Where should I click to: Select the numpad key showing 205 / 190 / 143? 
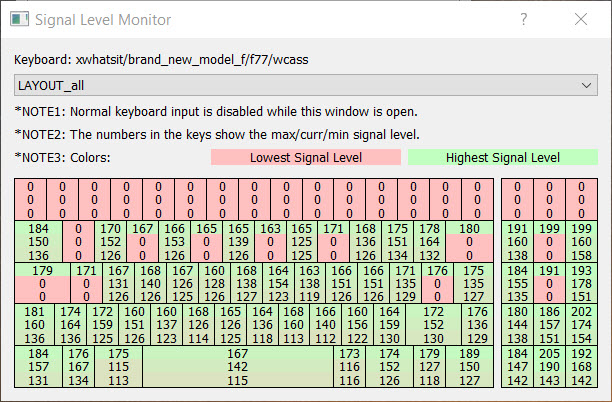549,367
